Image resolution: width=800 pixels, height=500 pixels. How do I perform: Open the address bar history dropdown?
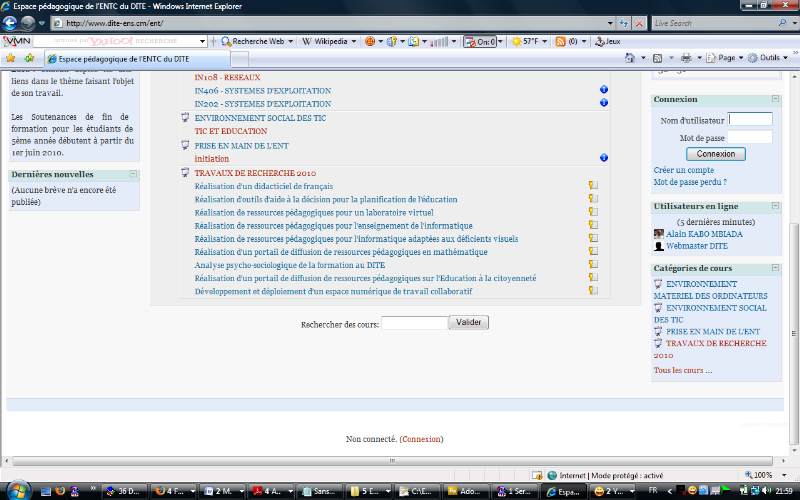(610, 23)
